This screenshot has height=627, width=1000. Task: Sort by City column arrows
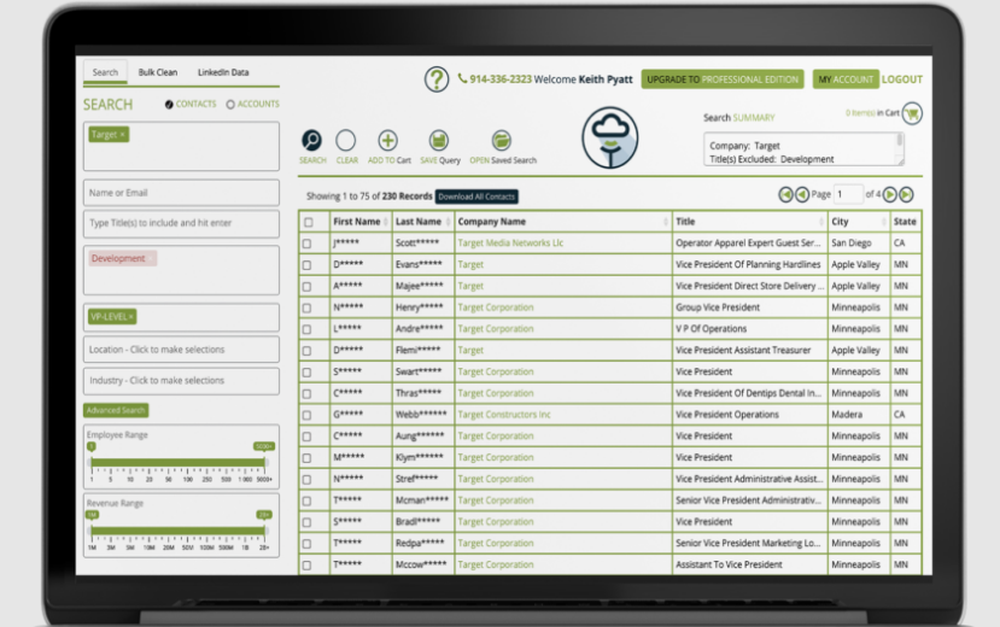[883, 221]
